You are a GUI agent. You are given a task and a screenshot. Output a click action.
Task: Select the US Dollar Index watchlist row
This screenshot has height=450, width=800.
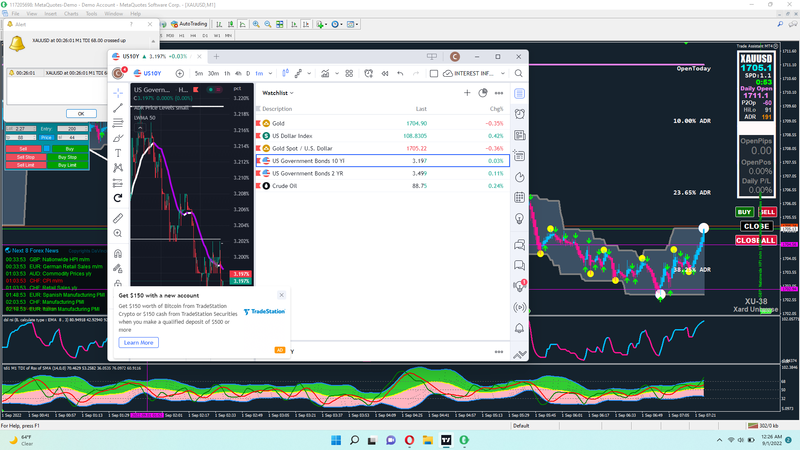tap(382, 136)
